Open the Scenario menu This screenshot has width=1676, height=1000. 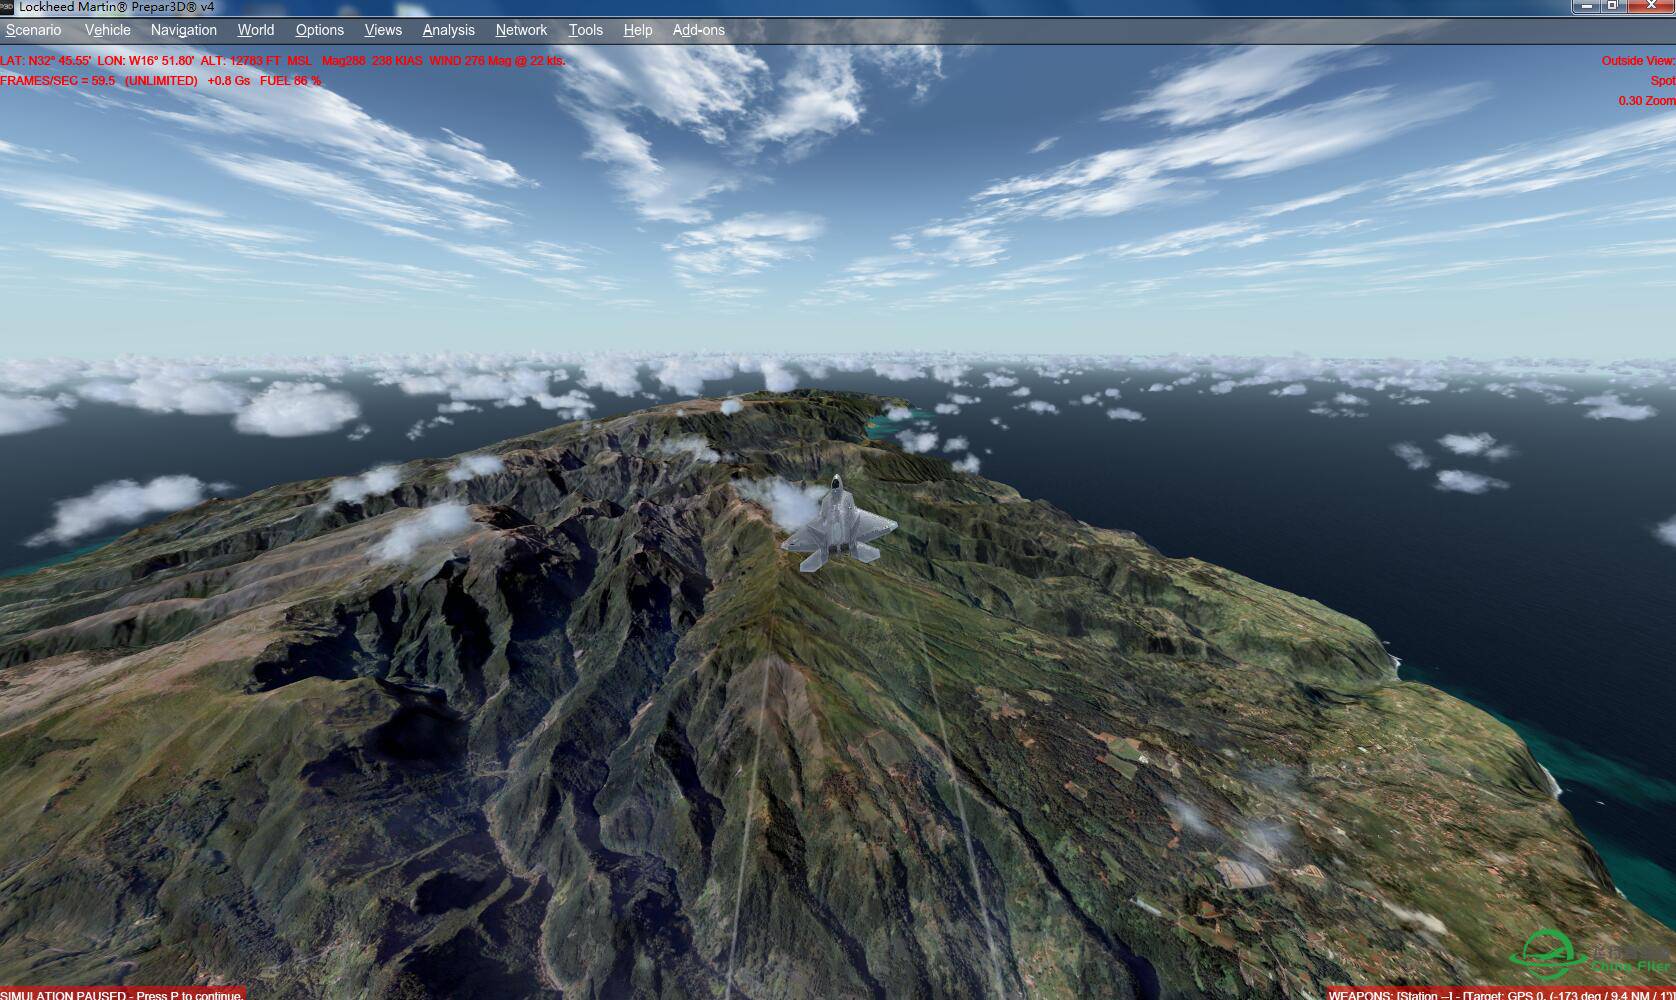tap(33, 30)
